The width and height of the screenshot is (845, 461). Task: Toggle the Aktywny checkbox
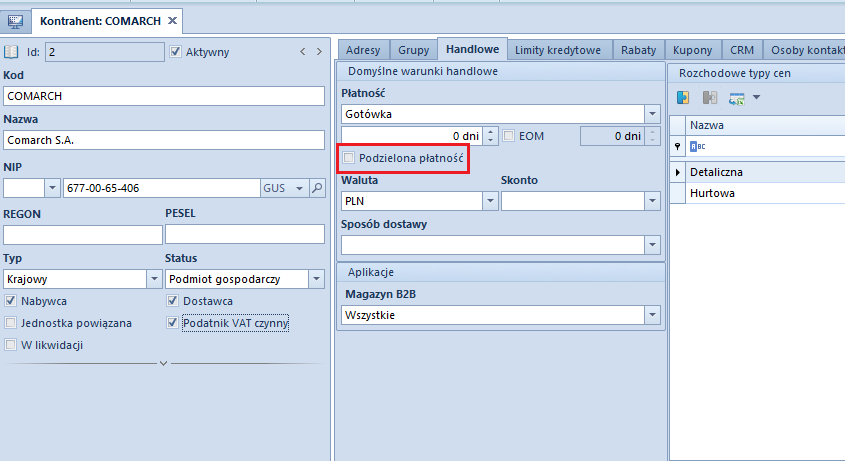[175, 52]
